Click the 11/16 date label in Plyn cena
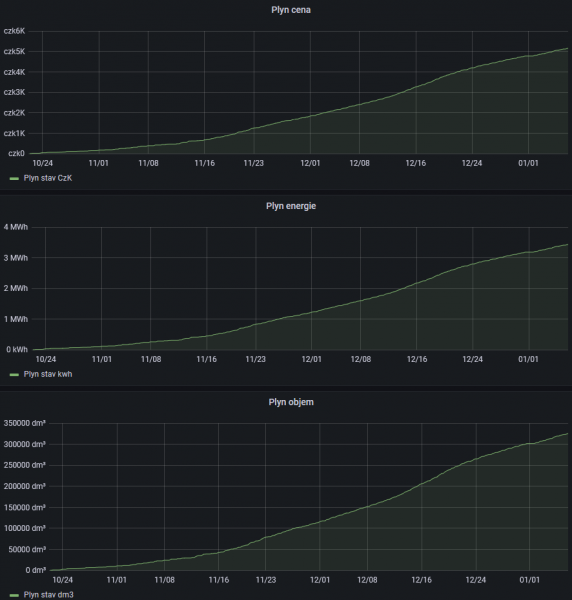 pos(204,163)
